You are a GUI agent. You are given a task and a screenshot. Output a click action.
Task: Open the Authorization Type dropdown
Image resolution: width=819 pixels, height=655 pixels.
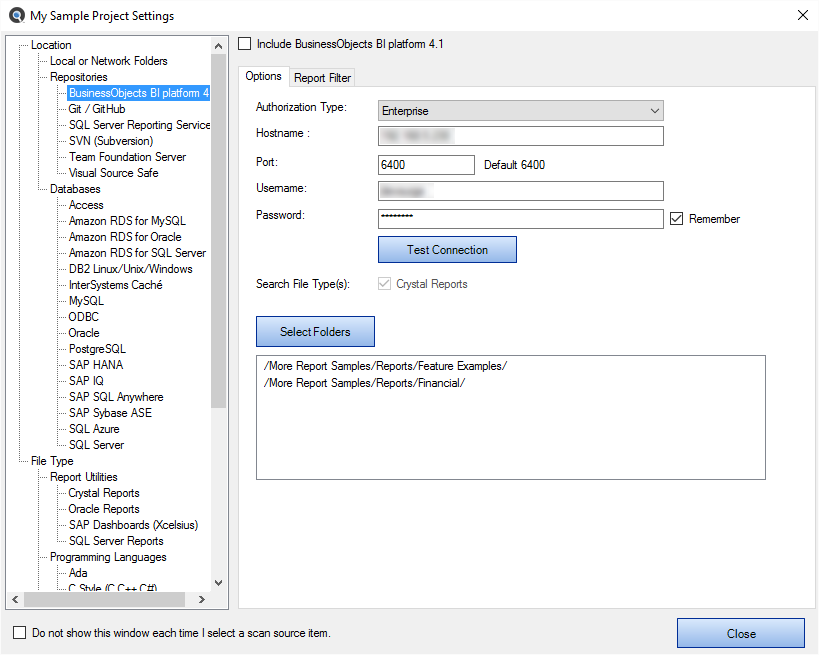[x=520, y=111]
